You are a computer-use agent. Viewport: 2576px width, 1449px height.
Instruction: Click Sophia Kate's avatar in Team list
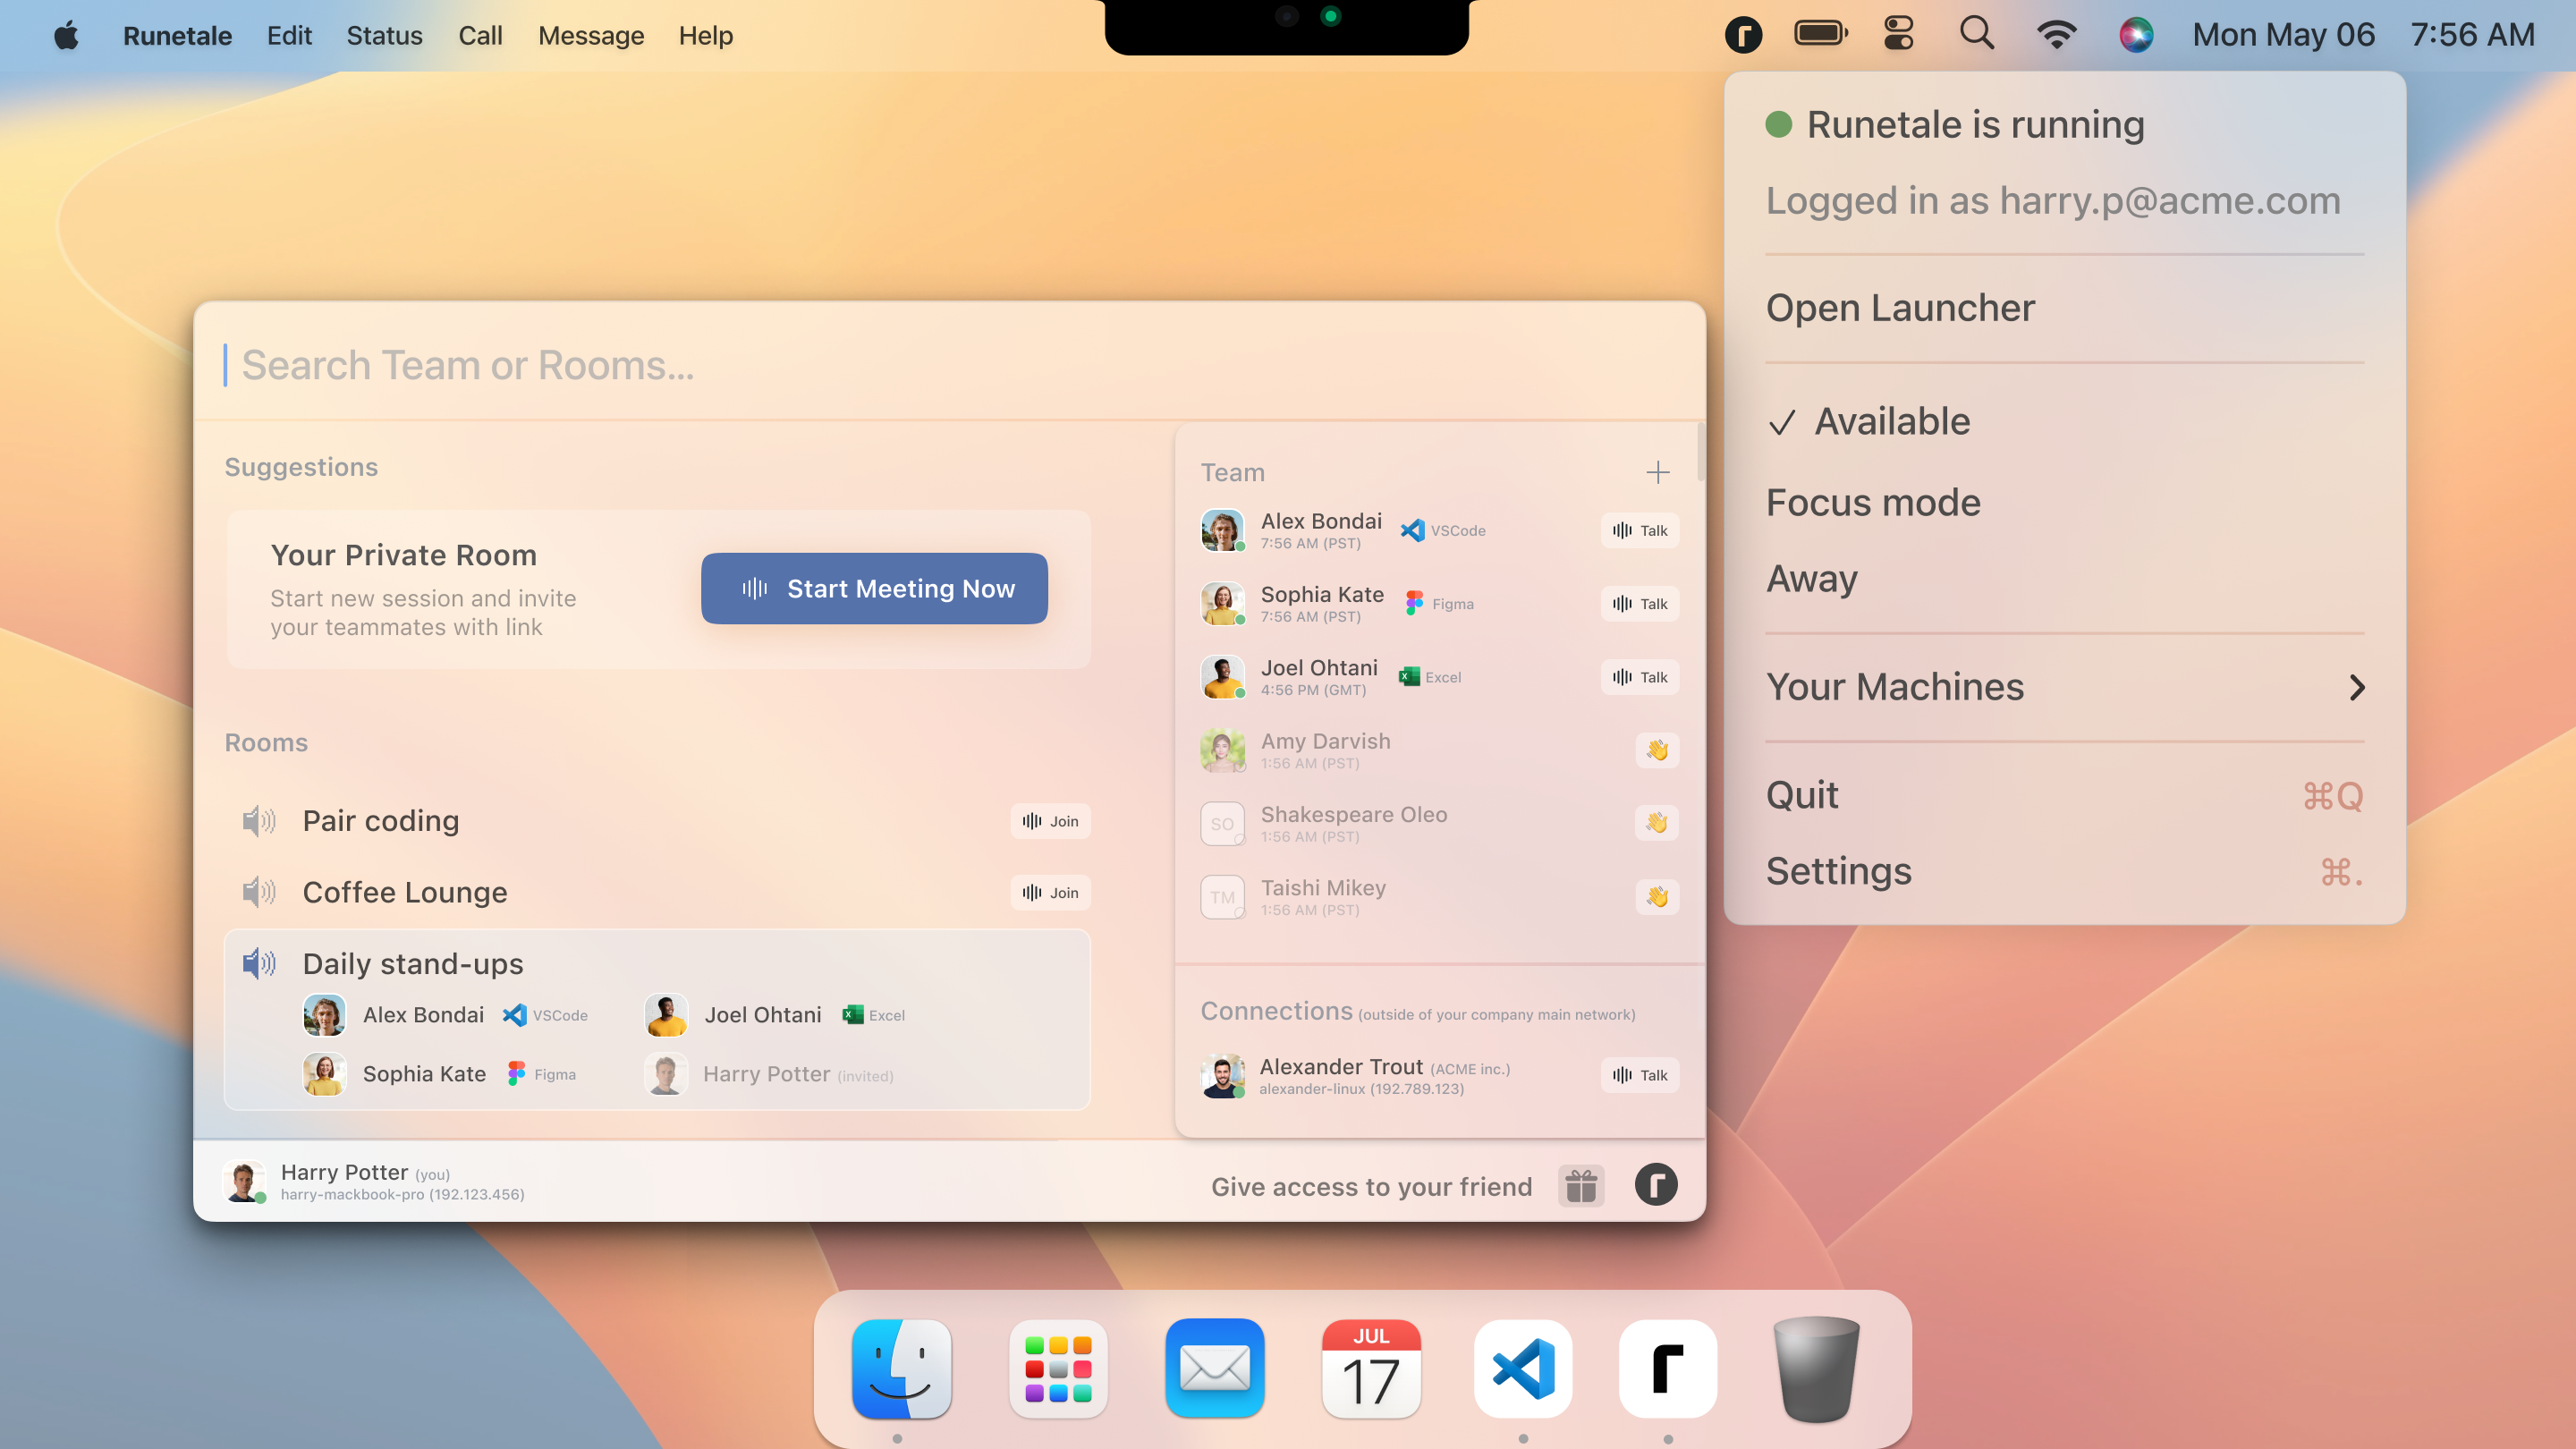click(1222, 604)
